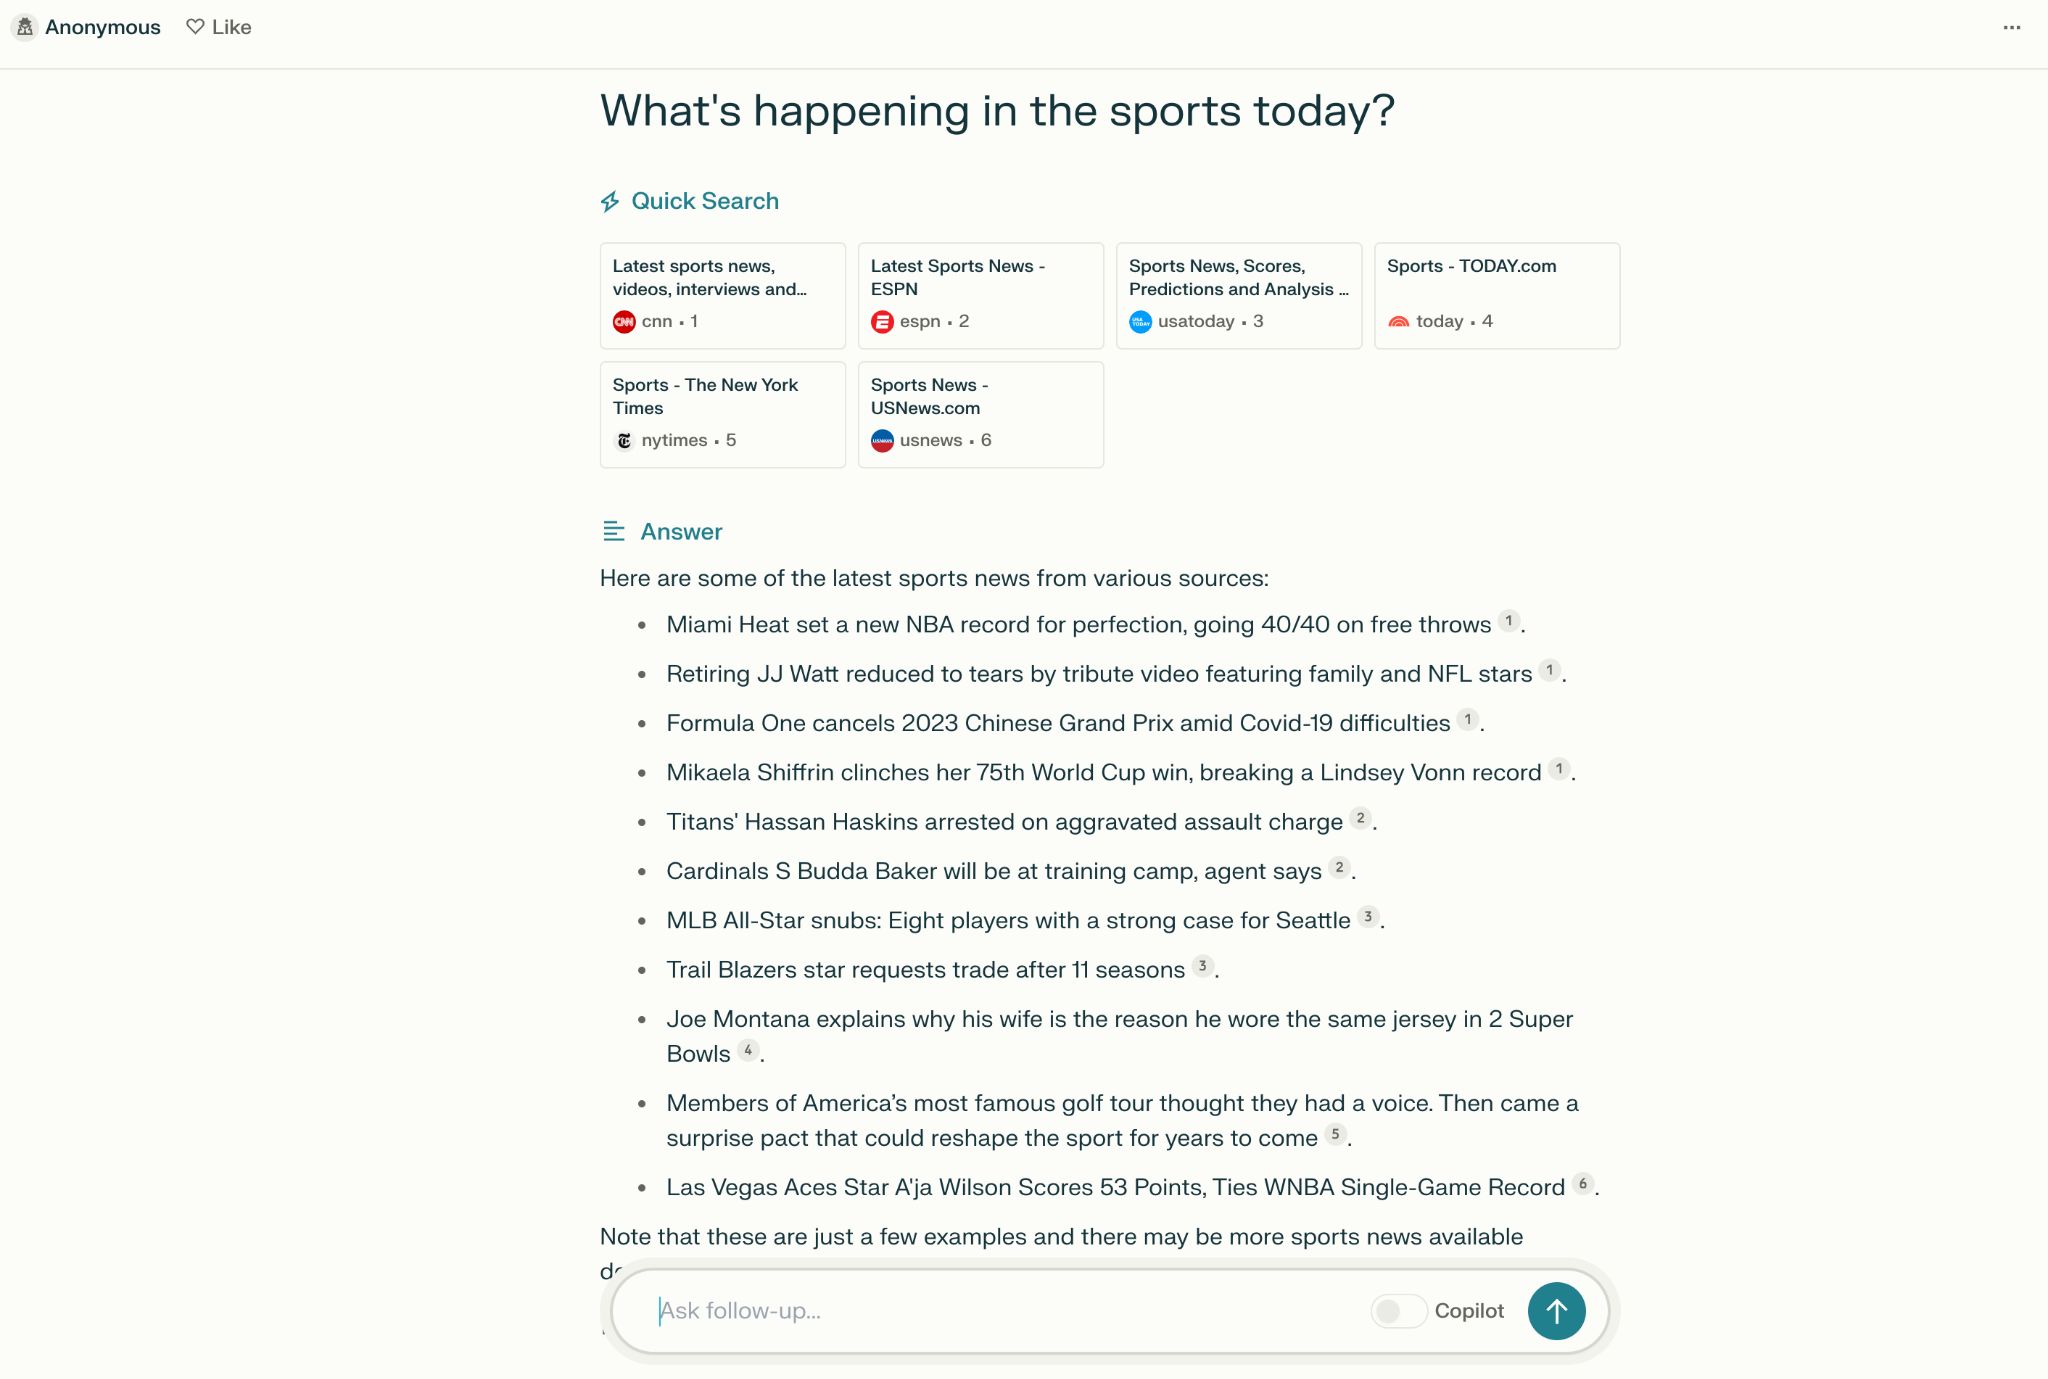Screen dimensions: 2048x1379
Task: Click the Answer list icon
Action: point(612,531)
